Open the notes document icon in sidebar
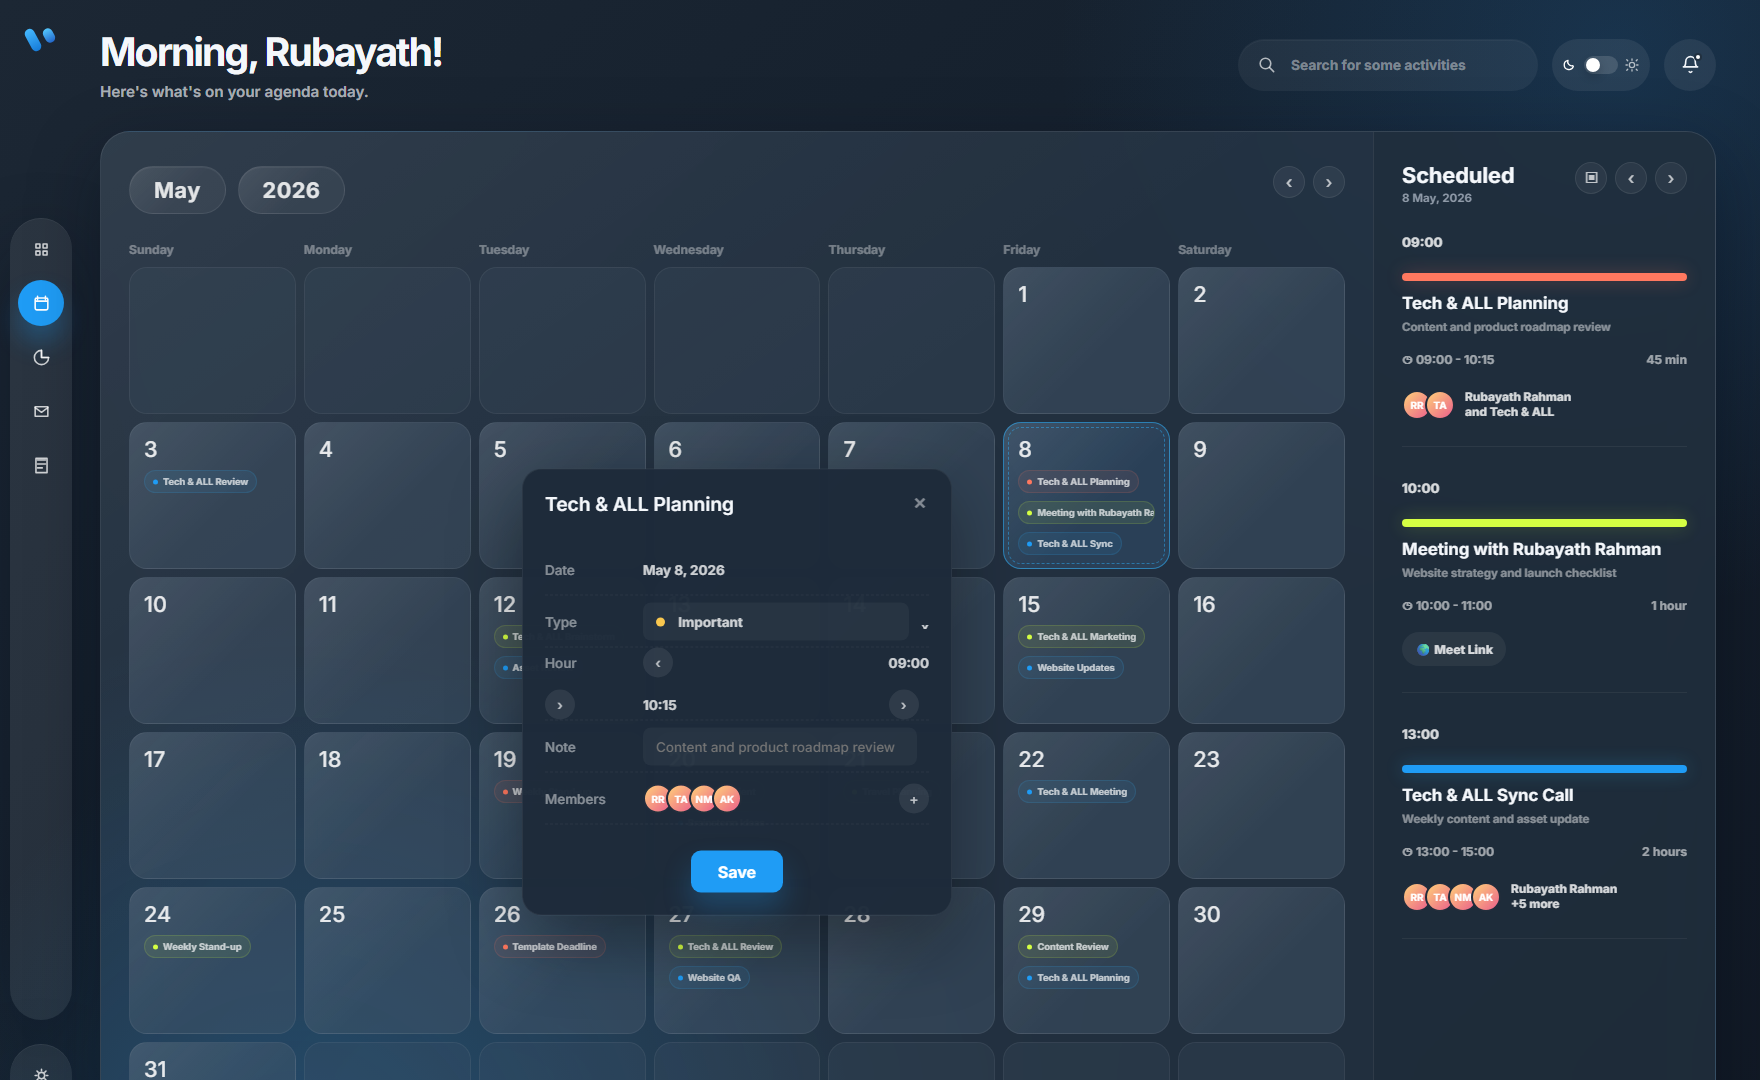 41,465
